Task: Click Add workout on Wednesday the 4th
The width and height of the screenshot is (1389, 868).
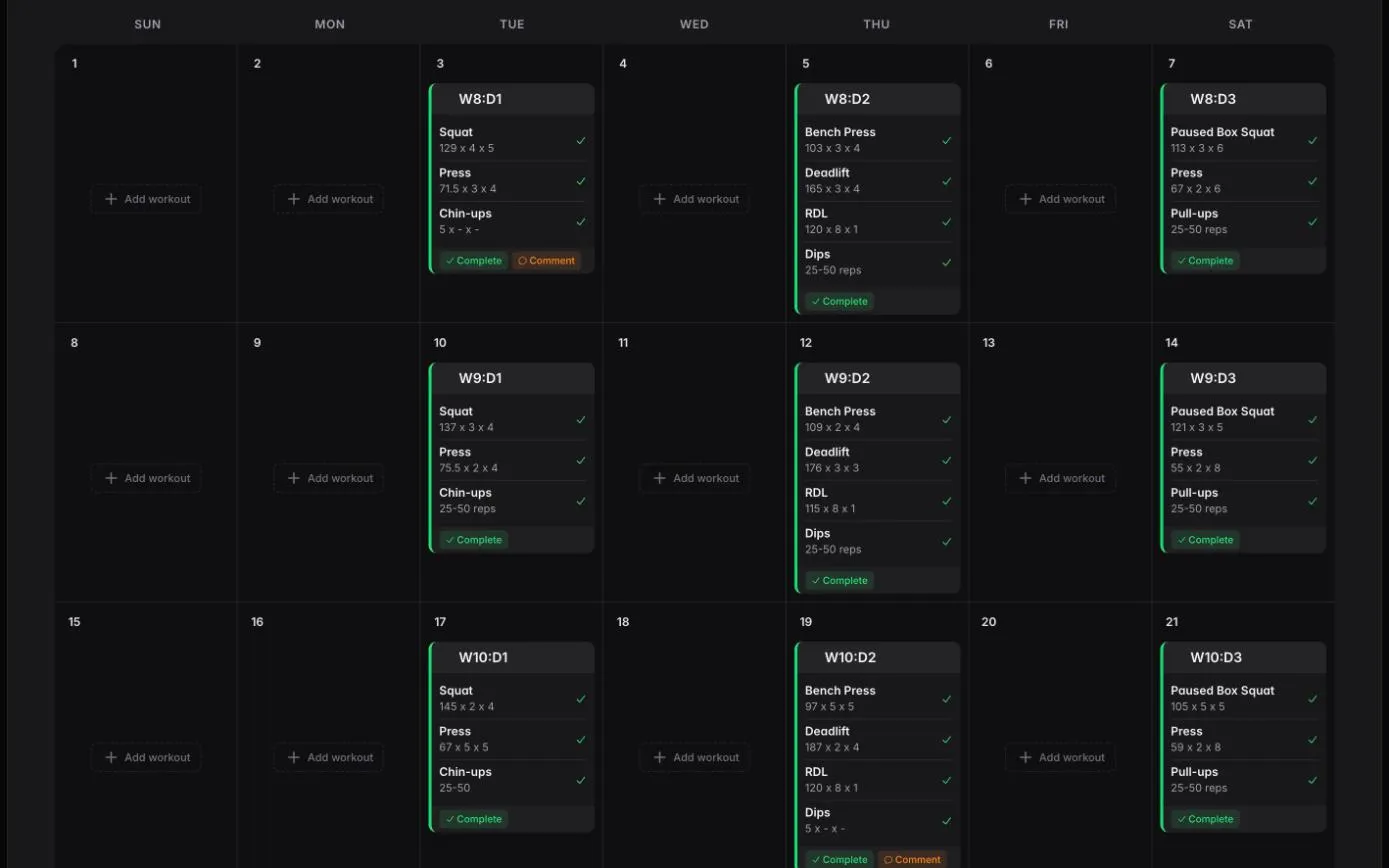Action: [694, 199]
